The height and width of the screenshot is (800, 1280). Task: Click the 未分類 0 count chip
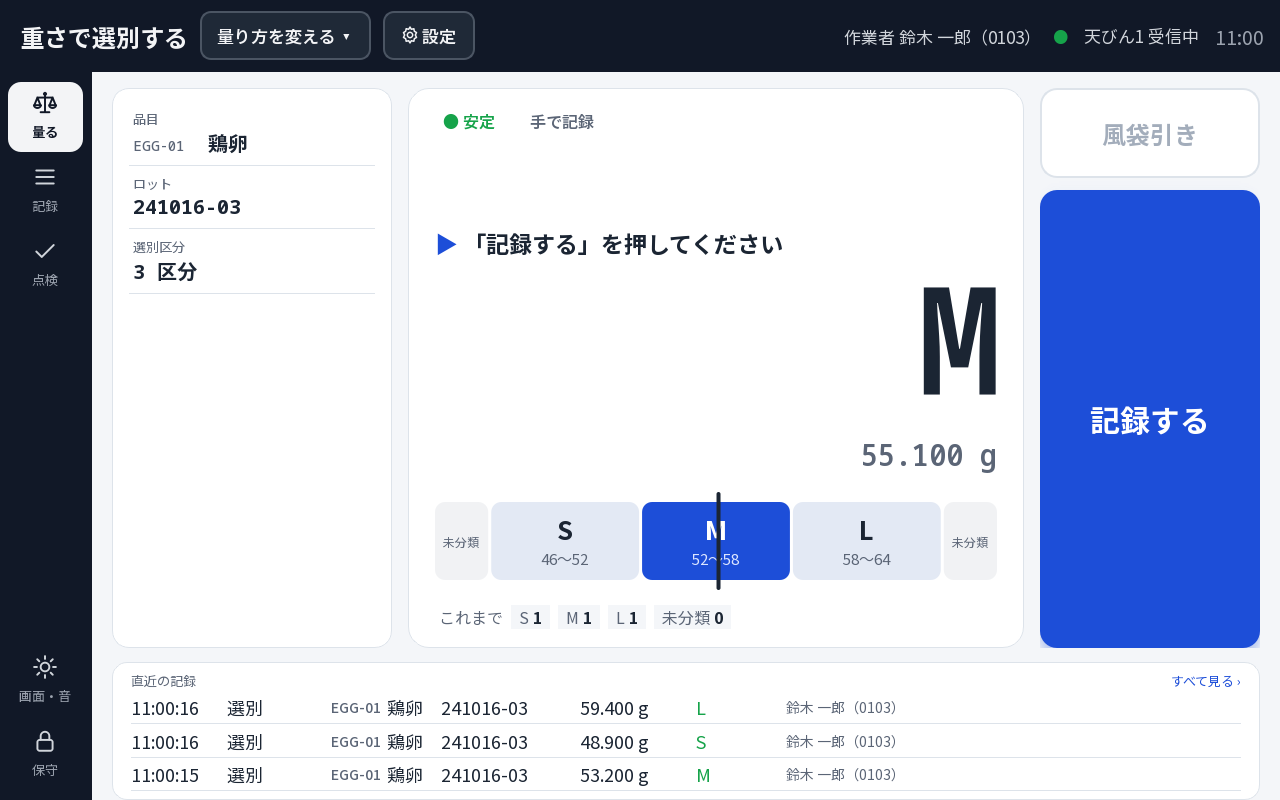pos(692,618)
